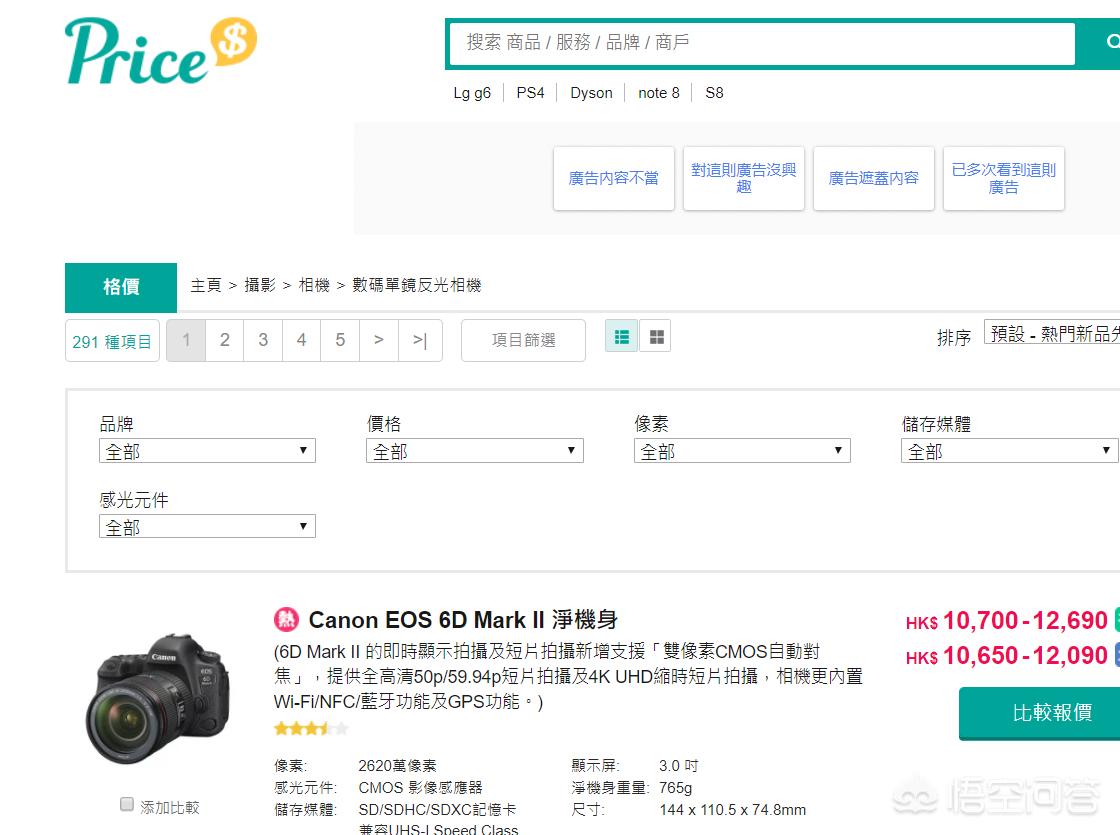The image size is (1120, 835).
Task: Click the search magnifier icon
Action: click(x=1110, y=43)
